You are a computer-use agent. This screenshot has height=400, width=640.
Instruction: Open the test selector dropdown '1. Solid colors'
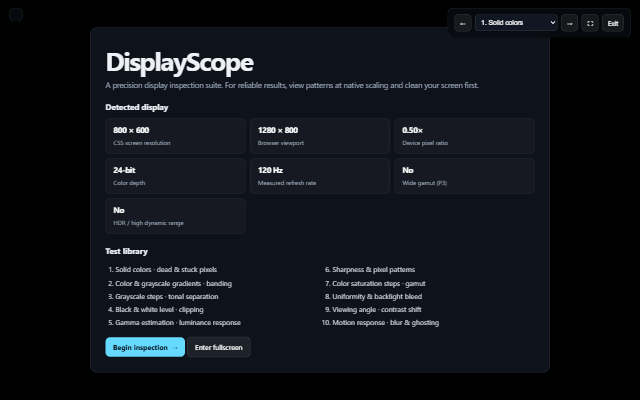[516, 23]
